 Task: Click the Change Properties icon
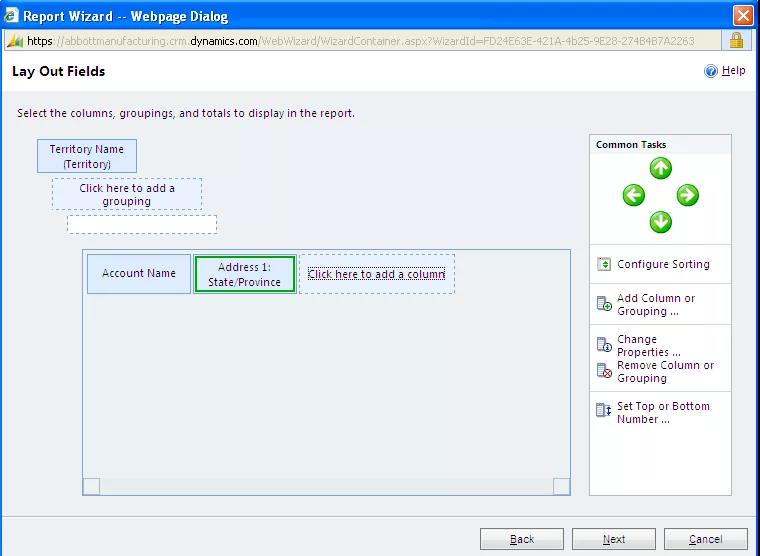coord(604,345)
